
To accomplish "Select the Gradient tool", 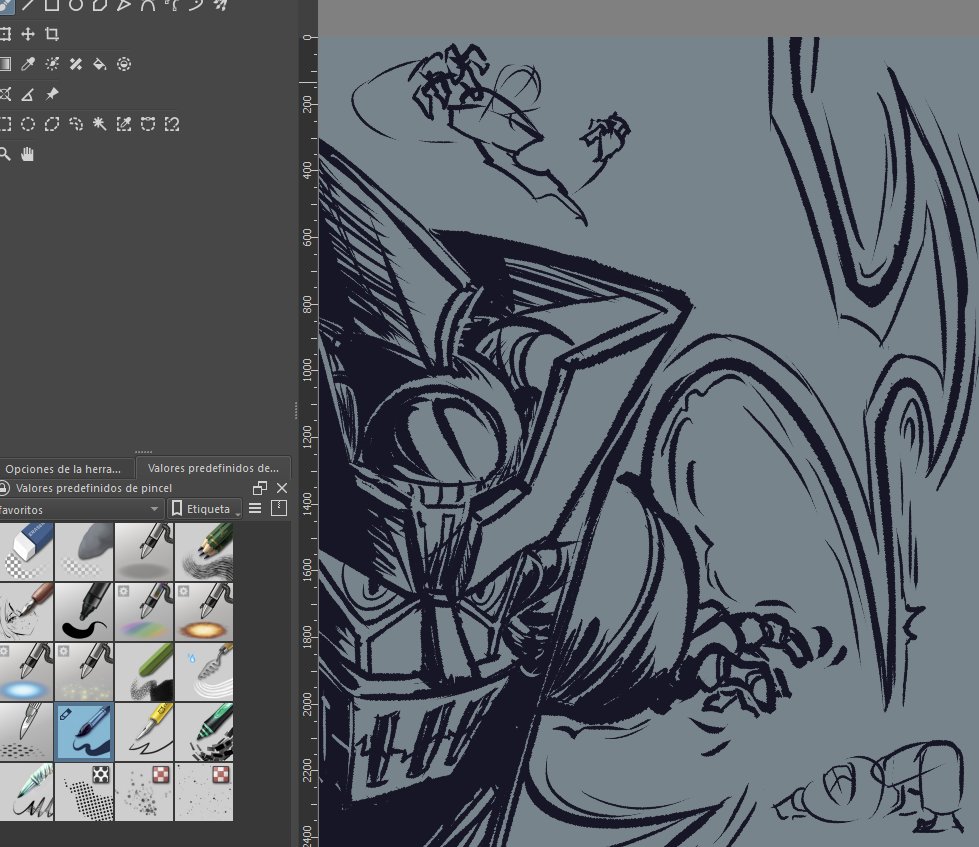I will (x=5, y=64).
